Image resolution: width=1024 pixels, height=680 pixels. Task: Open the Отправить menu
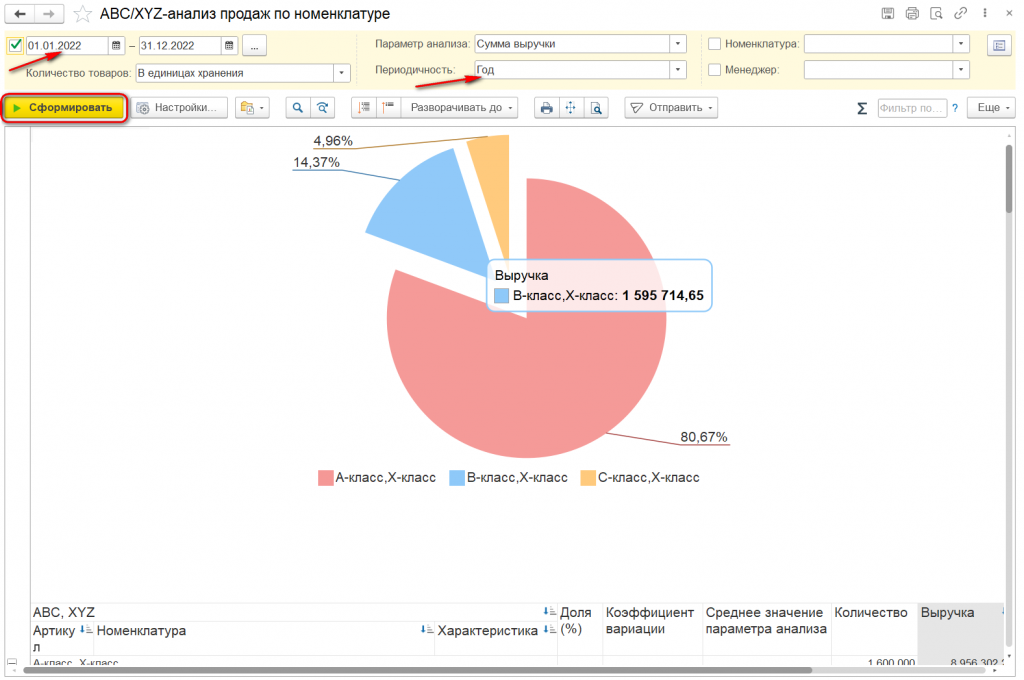pos(671,108)
